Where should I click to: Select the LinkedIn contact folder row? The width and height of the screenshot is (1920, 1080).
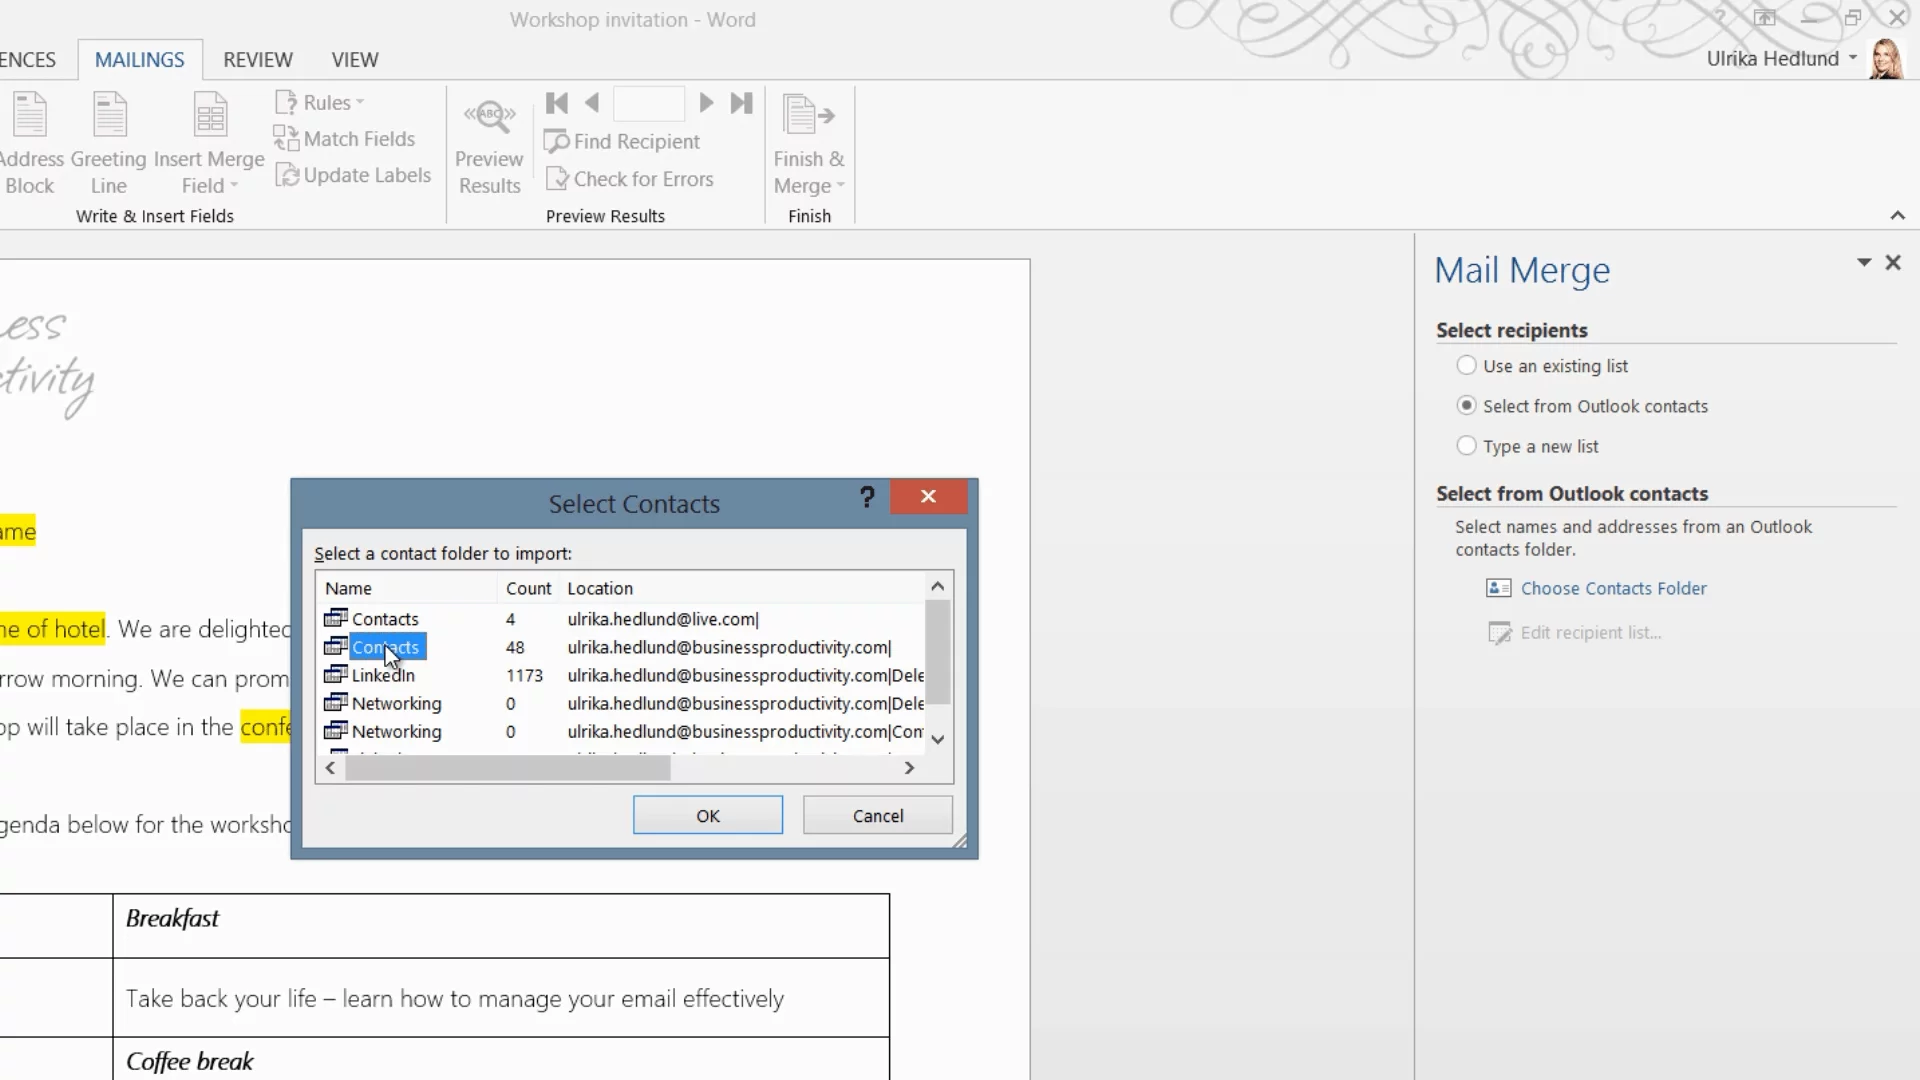383,676
